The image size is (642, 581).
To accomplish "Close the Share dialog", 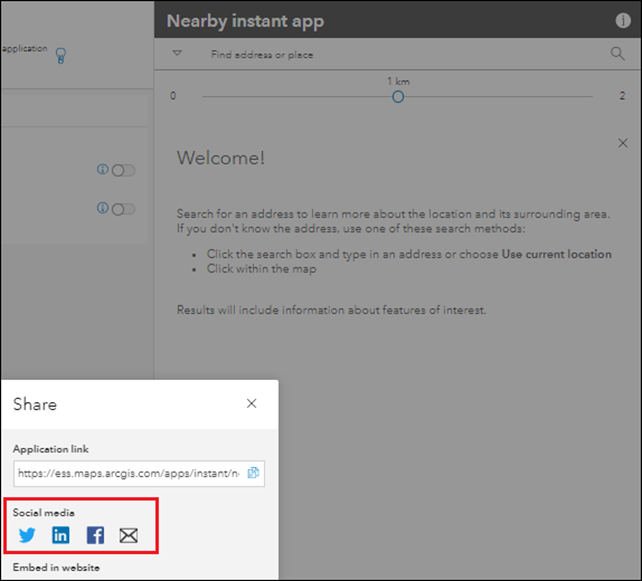I will click(251, 404).
